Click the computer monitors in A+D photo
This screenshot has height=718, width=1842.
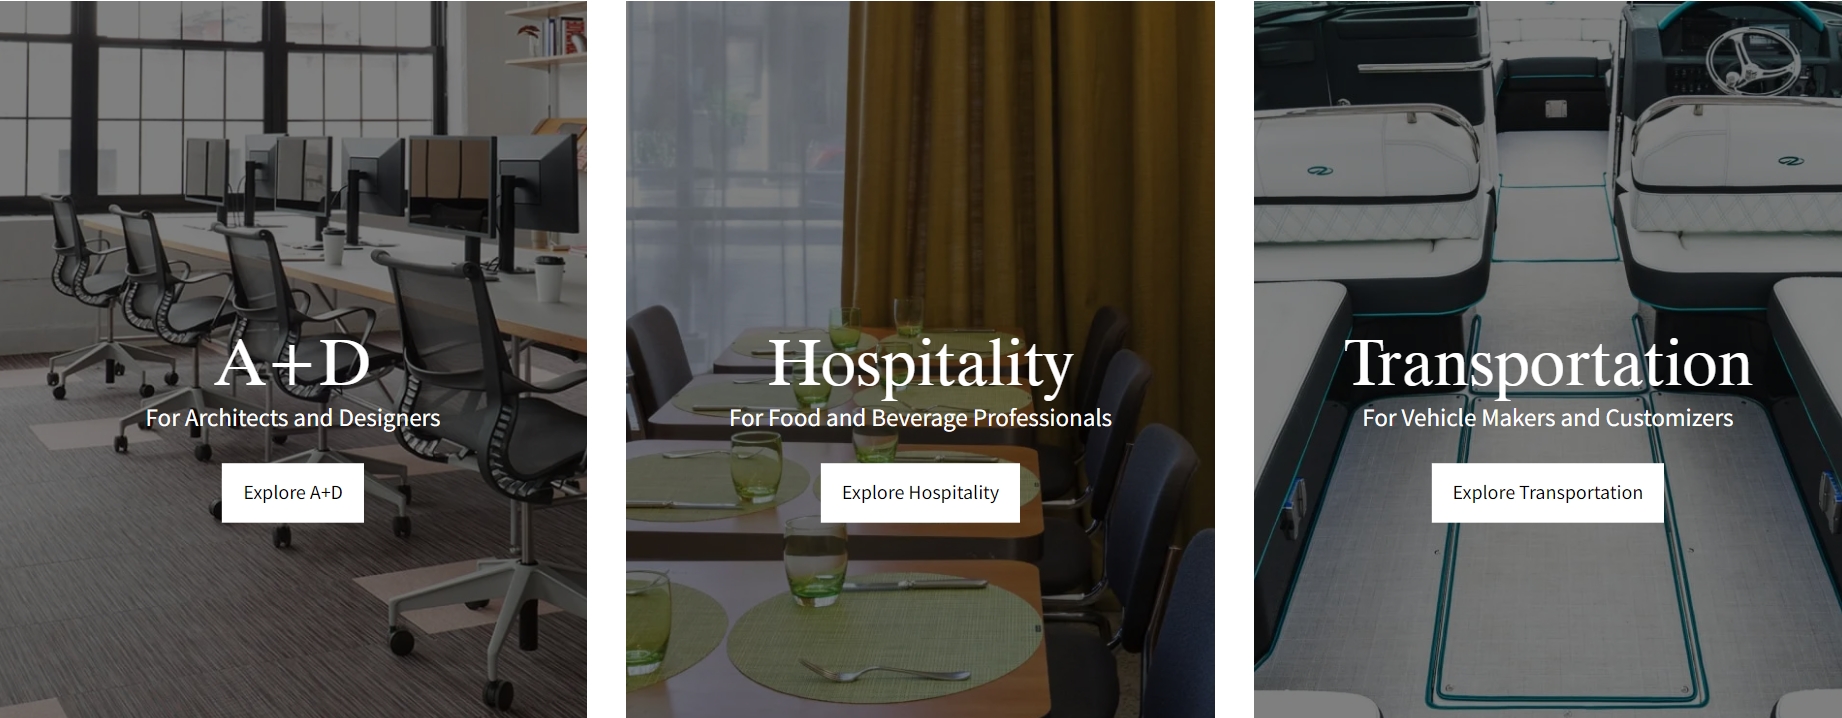(380, 185)
